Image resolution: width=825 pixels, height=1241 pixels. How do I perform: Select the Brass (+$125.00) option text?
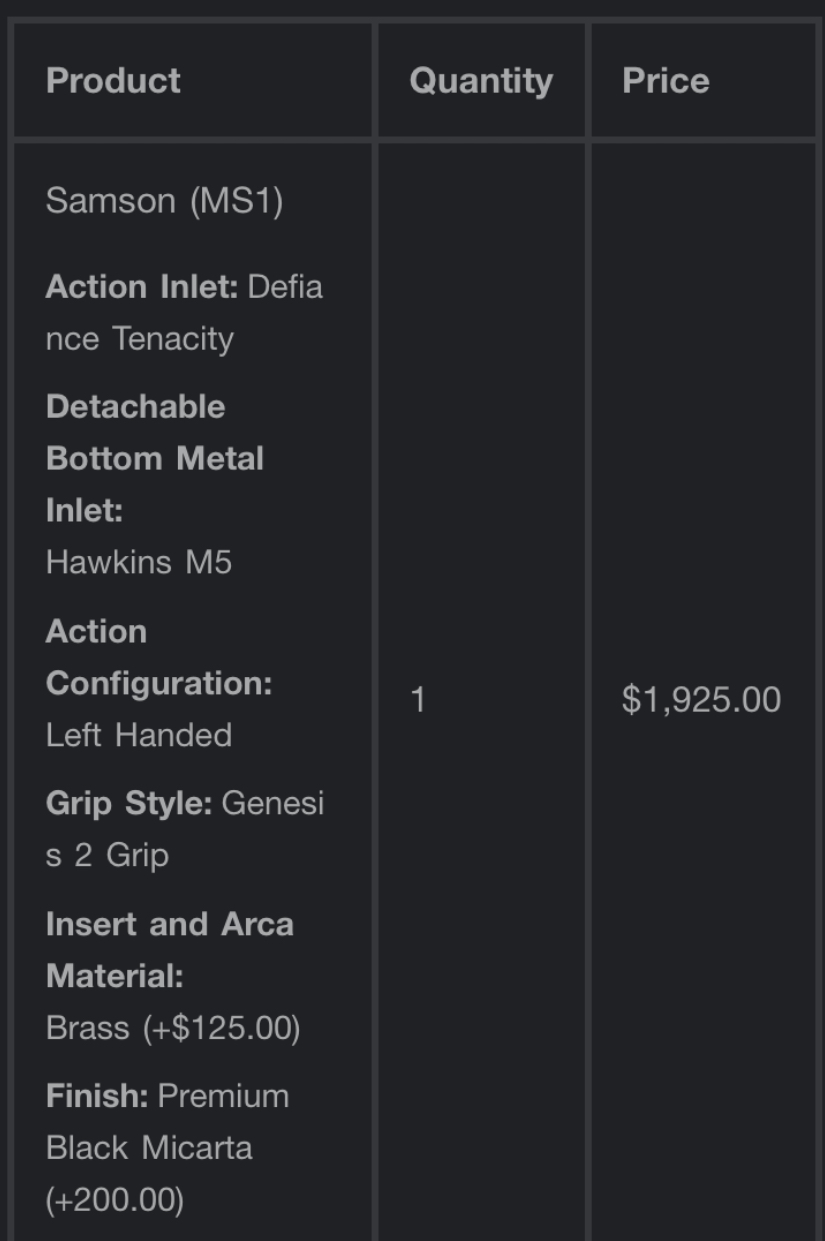pyautogui.click(x=173, y=1028)
